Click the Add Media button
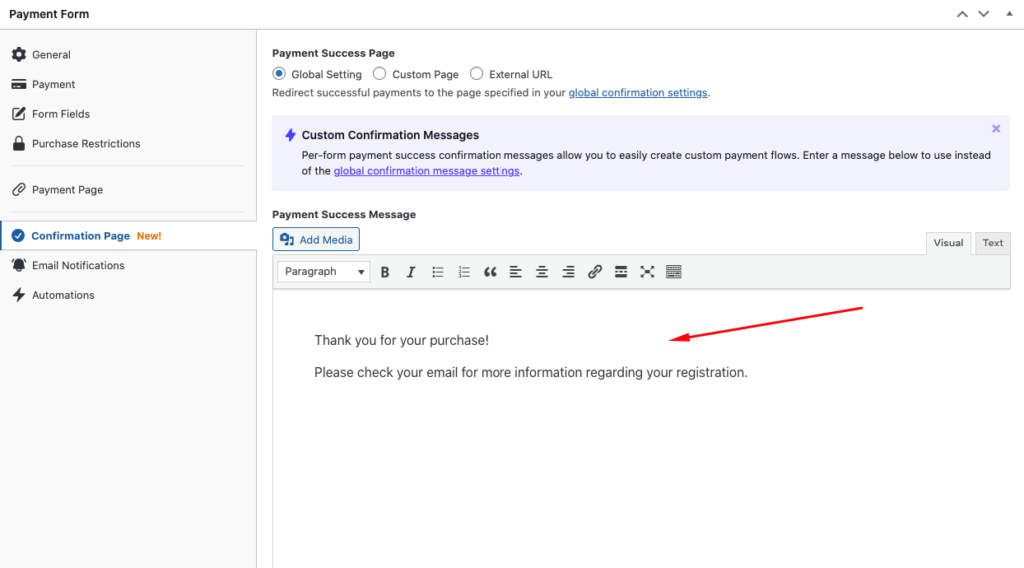1024x568 pixels. [x=316, y=240]
